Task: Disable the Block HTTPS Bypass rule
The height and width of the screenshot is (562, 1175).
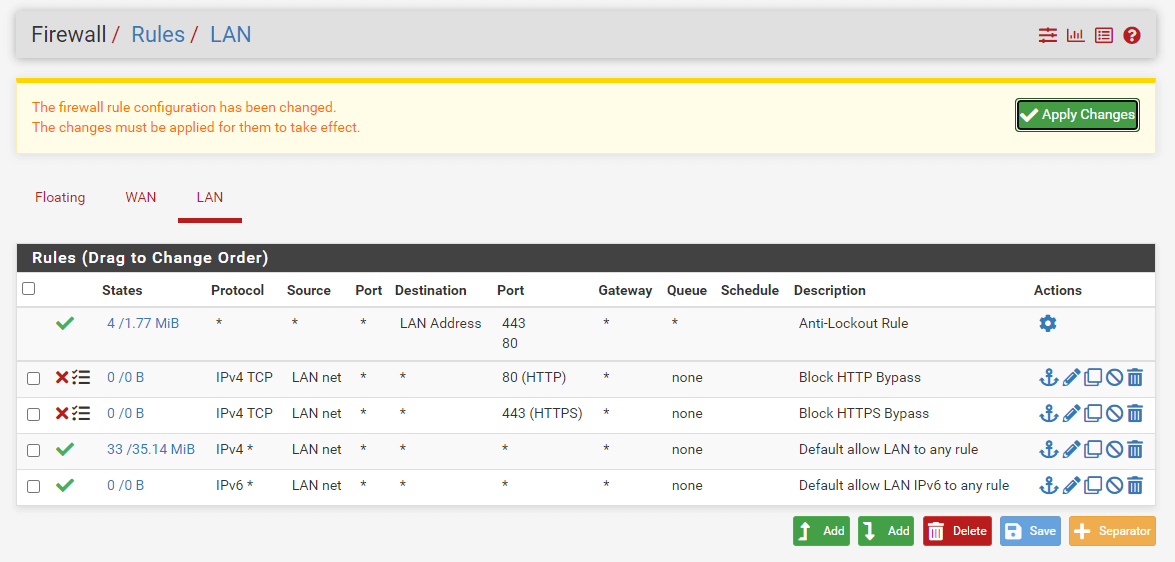Action: pos(1114,413)
